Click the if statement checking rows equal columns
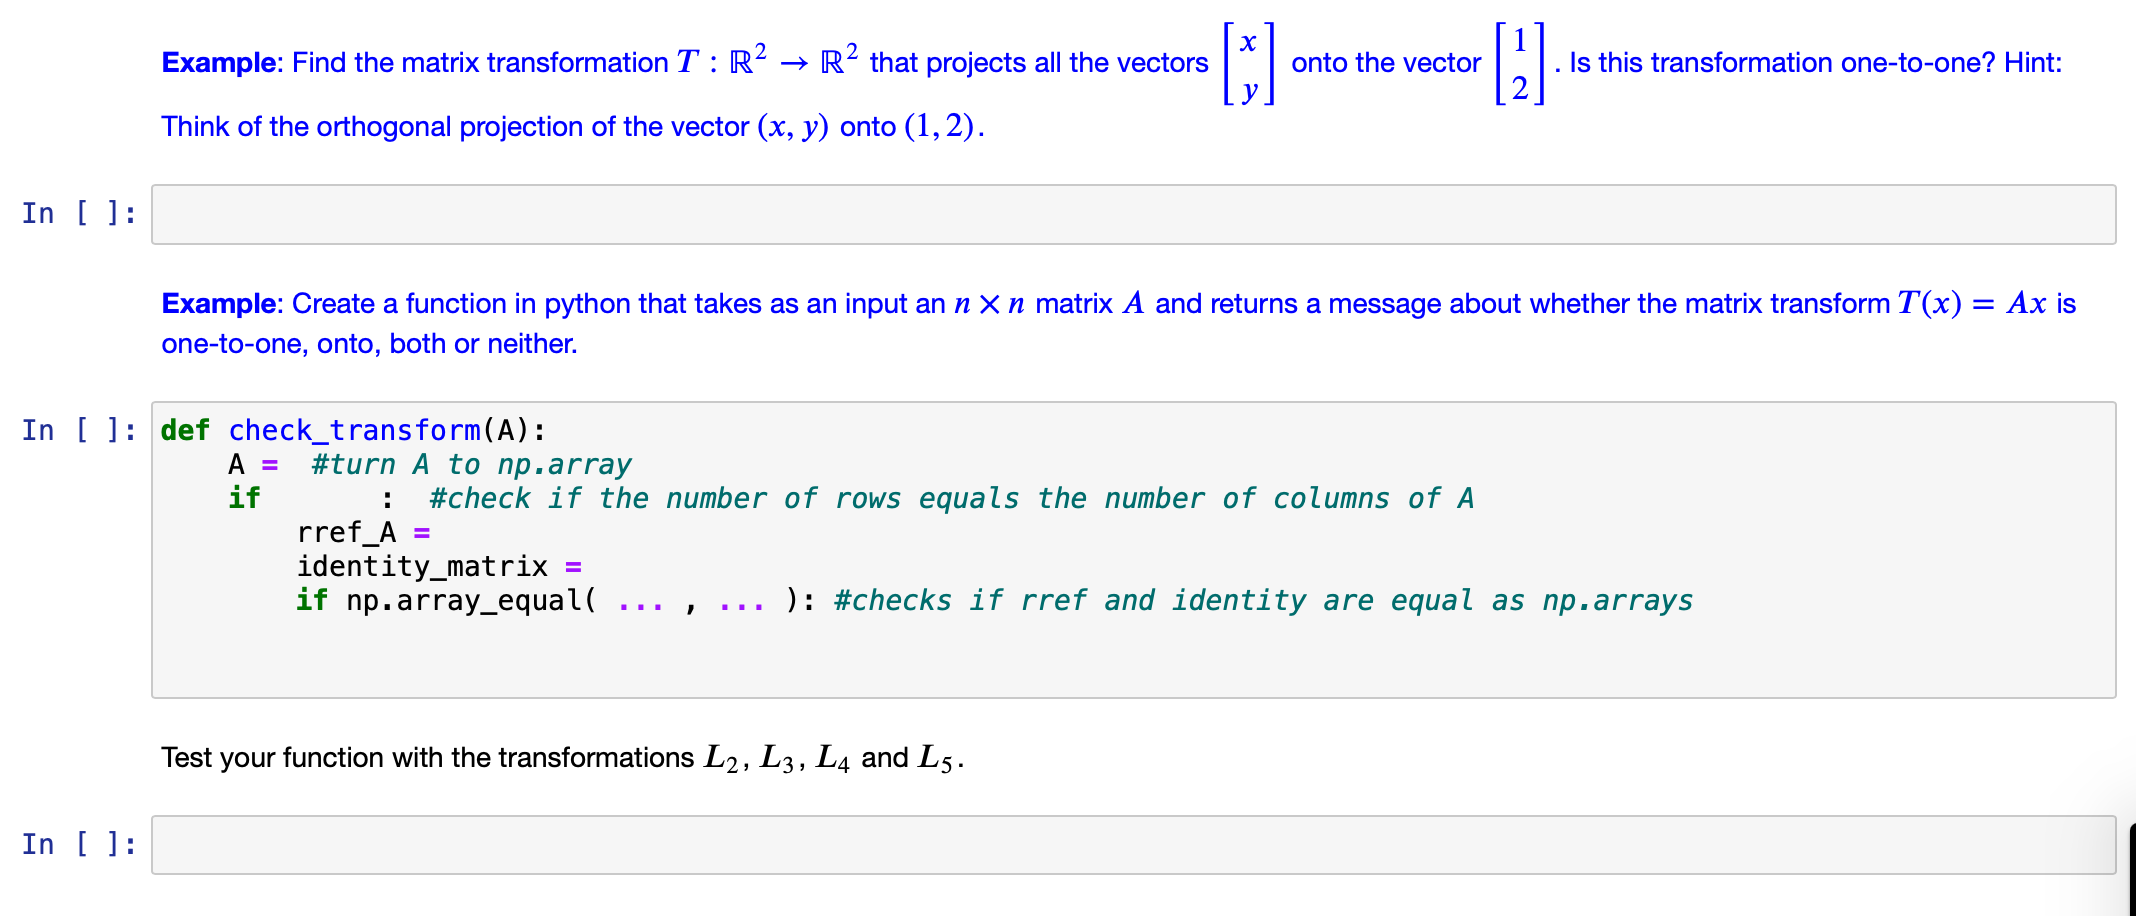 [245, 497]
